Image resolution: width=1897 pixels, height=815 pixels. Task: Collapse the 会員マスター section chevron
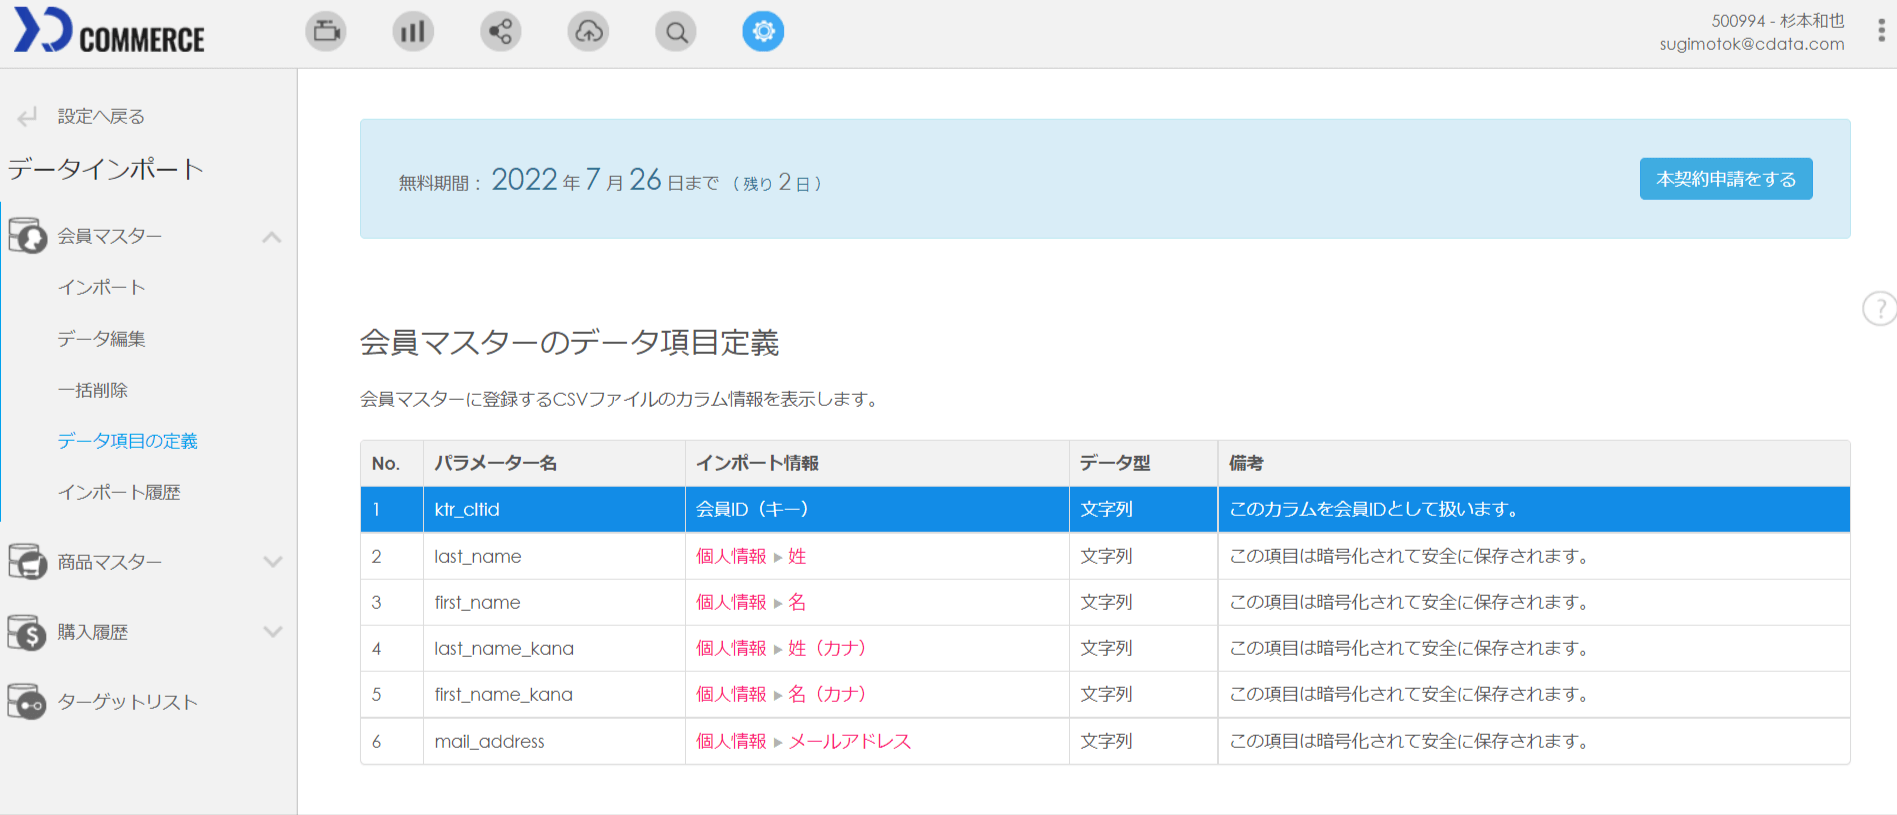click(x=272, y=237)
